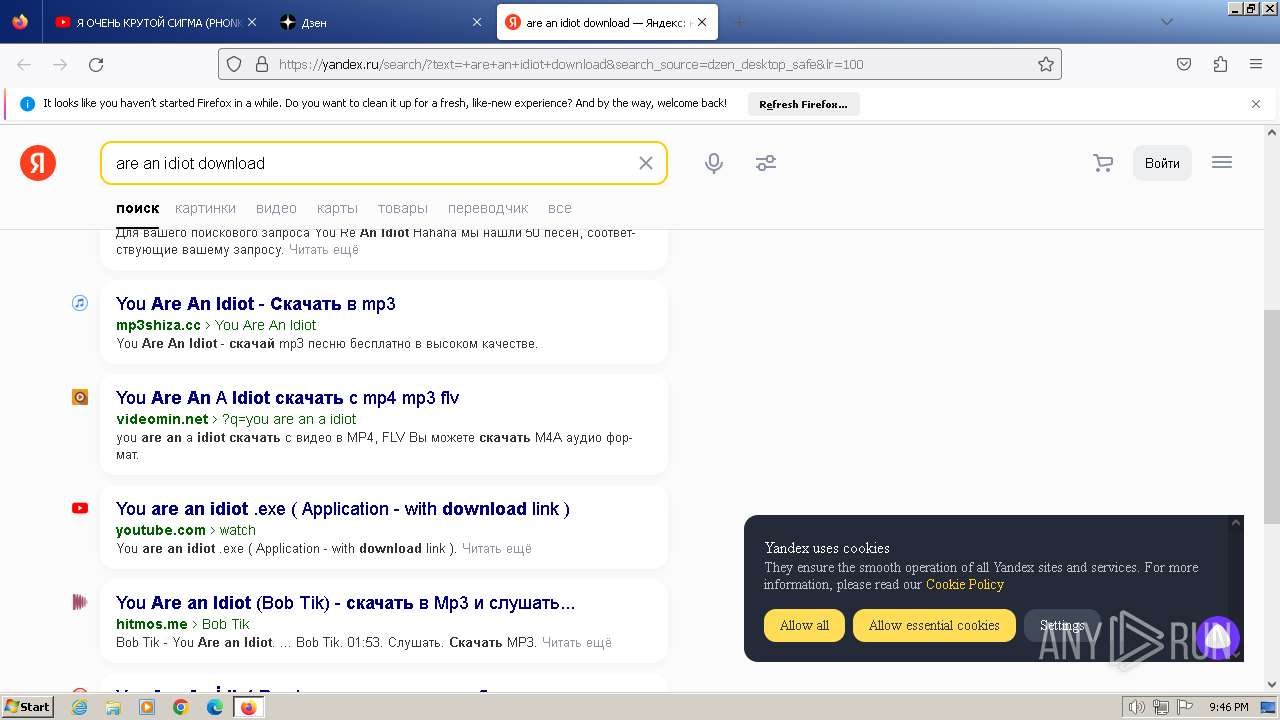Reload the page in Firefox
Screen dimensions: 1280x720
pyautogui.click(x=96, y=64)
